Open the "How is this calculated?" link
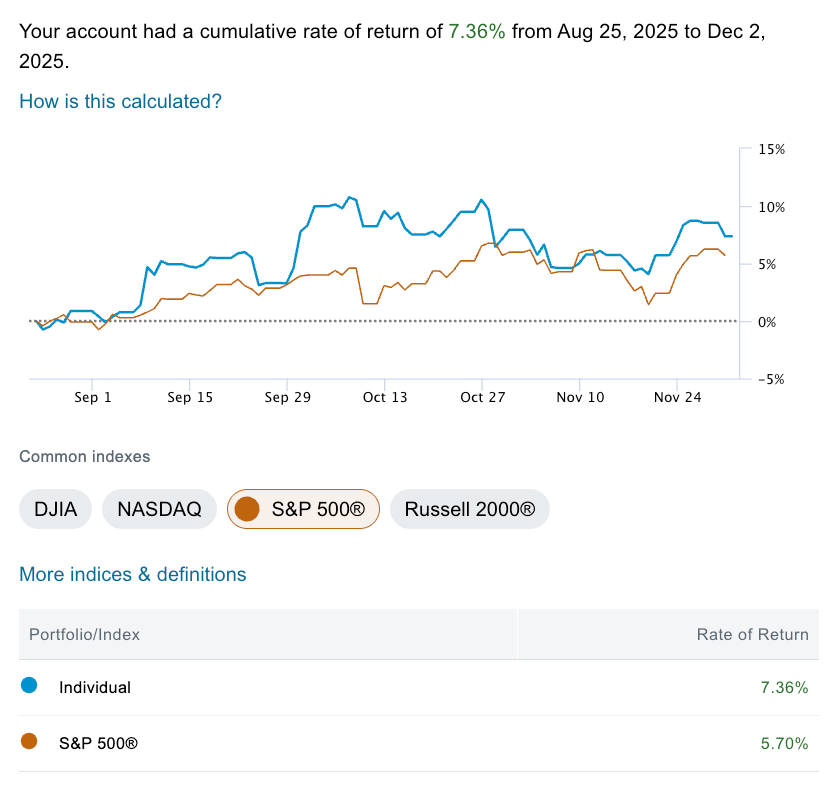The image size is (828, 788). click(x=120, y=101)
